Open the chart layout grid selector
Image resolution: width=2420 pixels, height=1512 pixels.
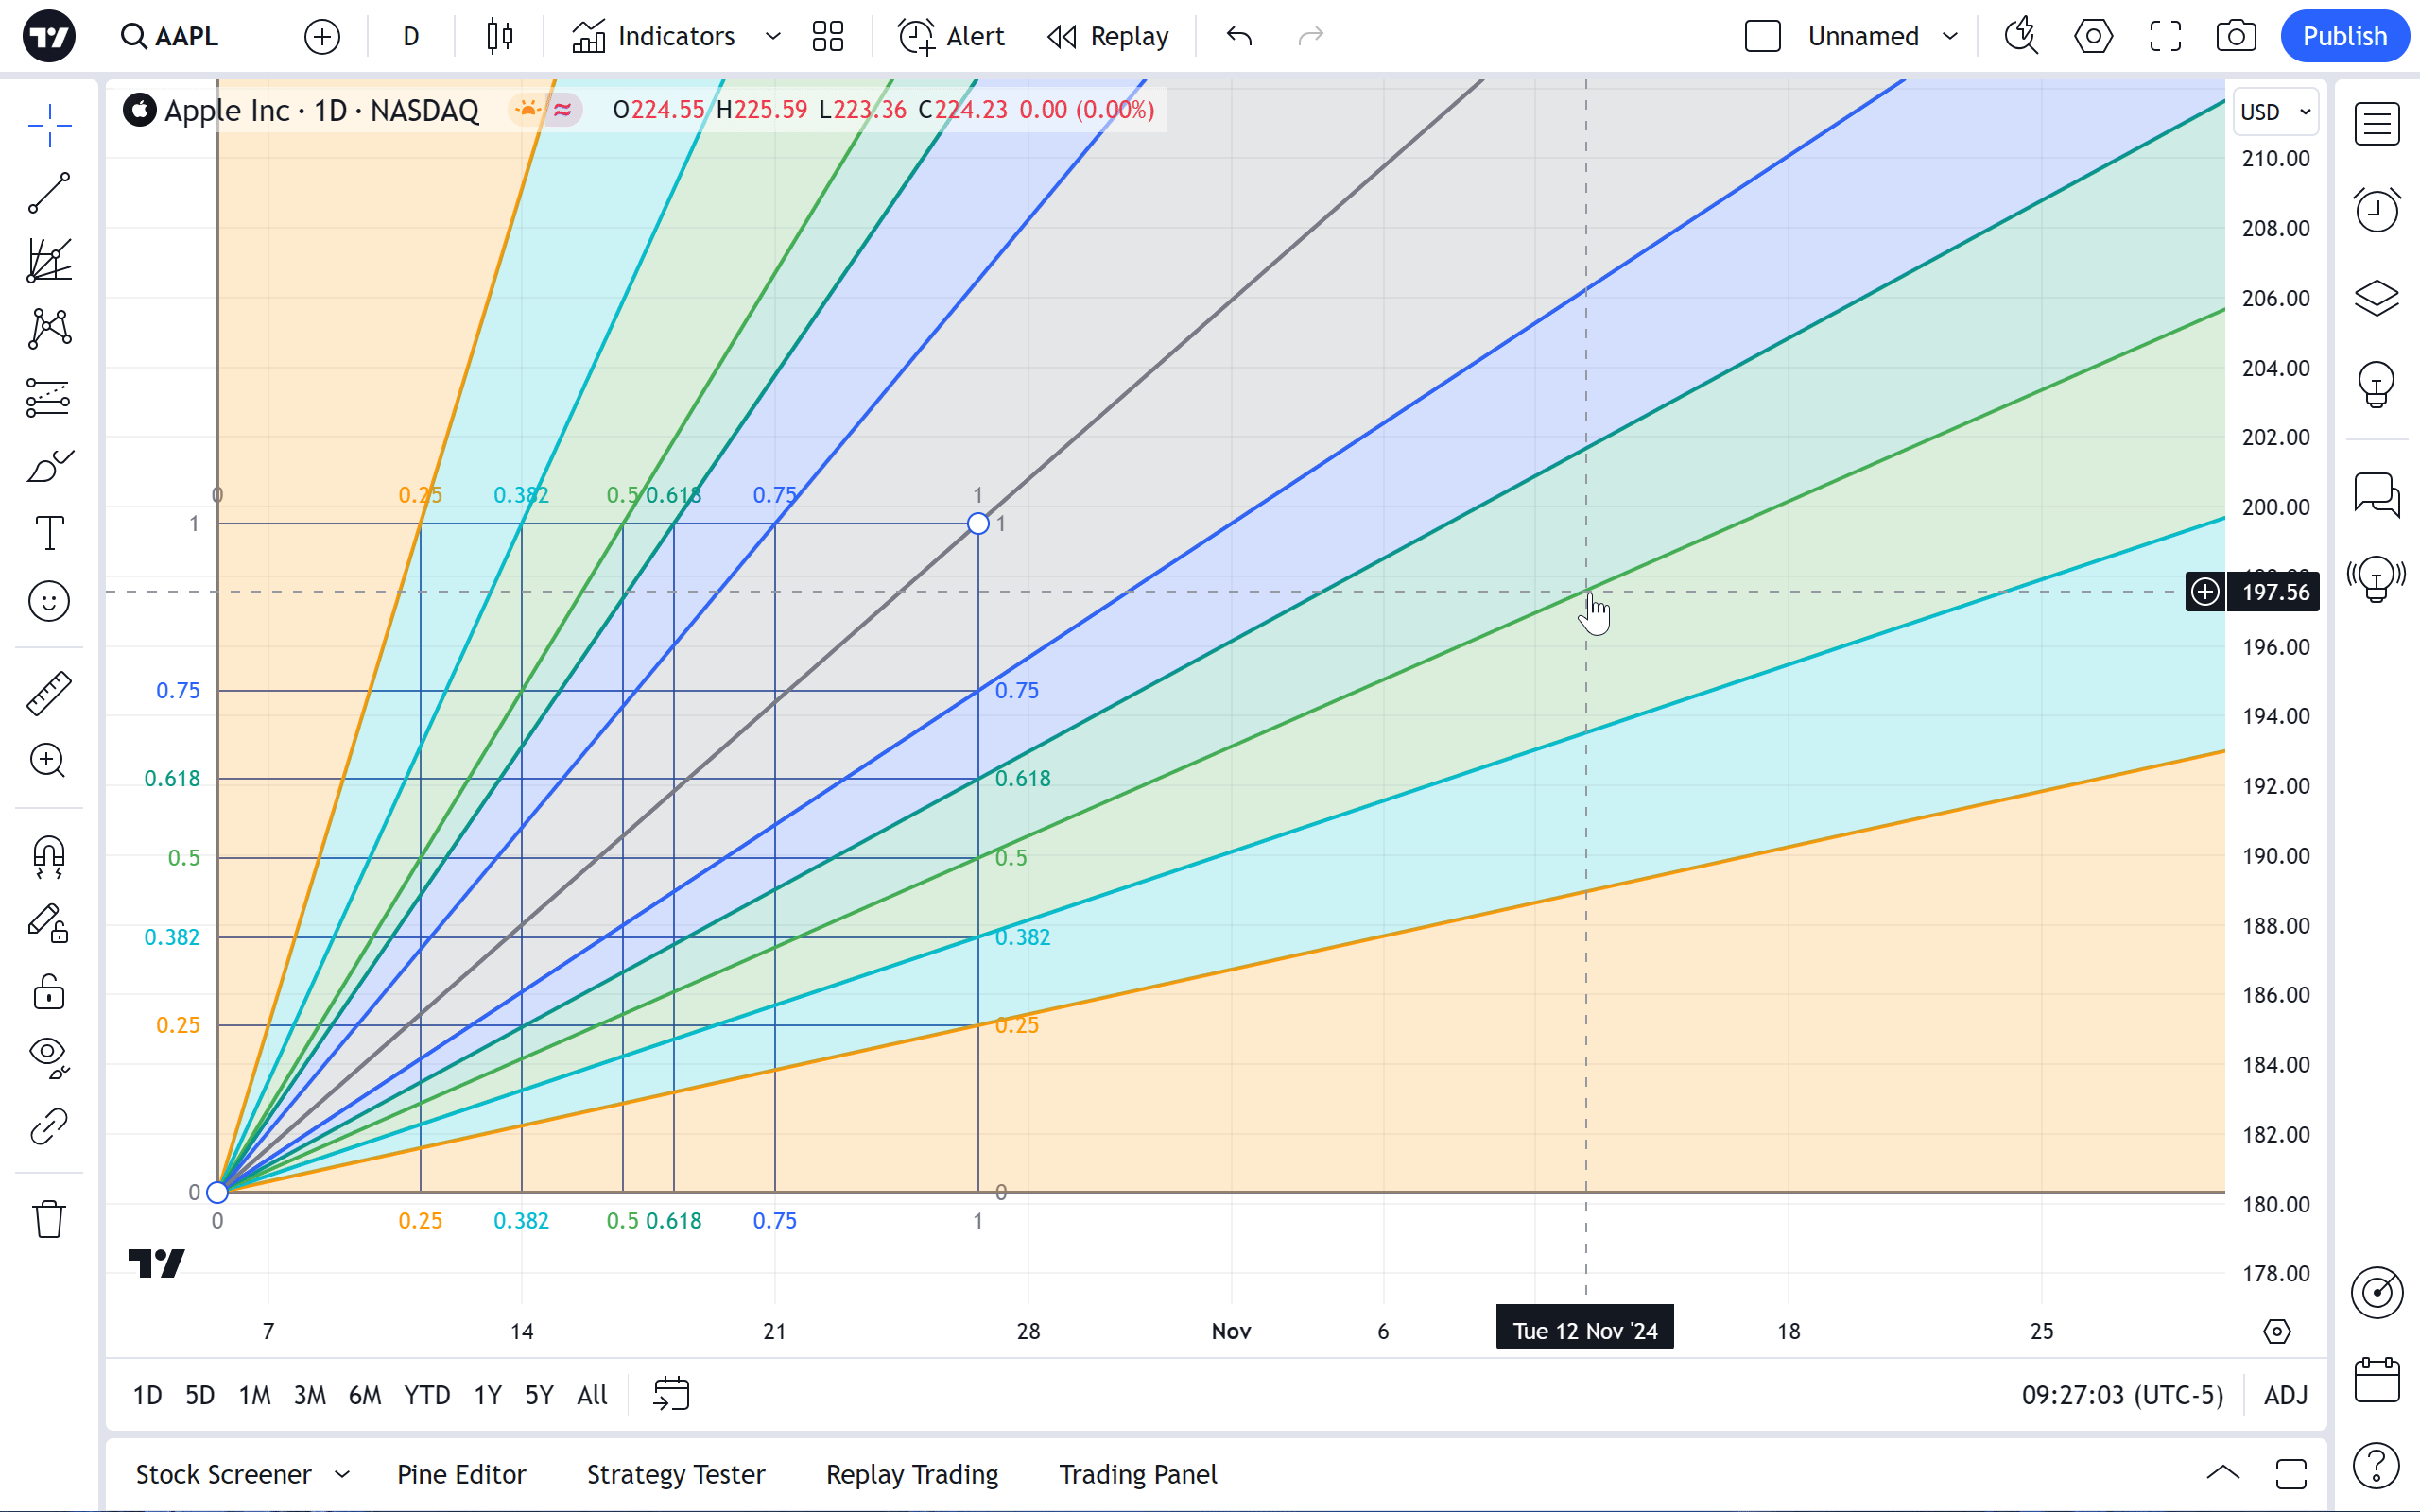[827, 37]
